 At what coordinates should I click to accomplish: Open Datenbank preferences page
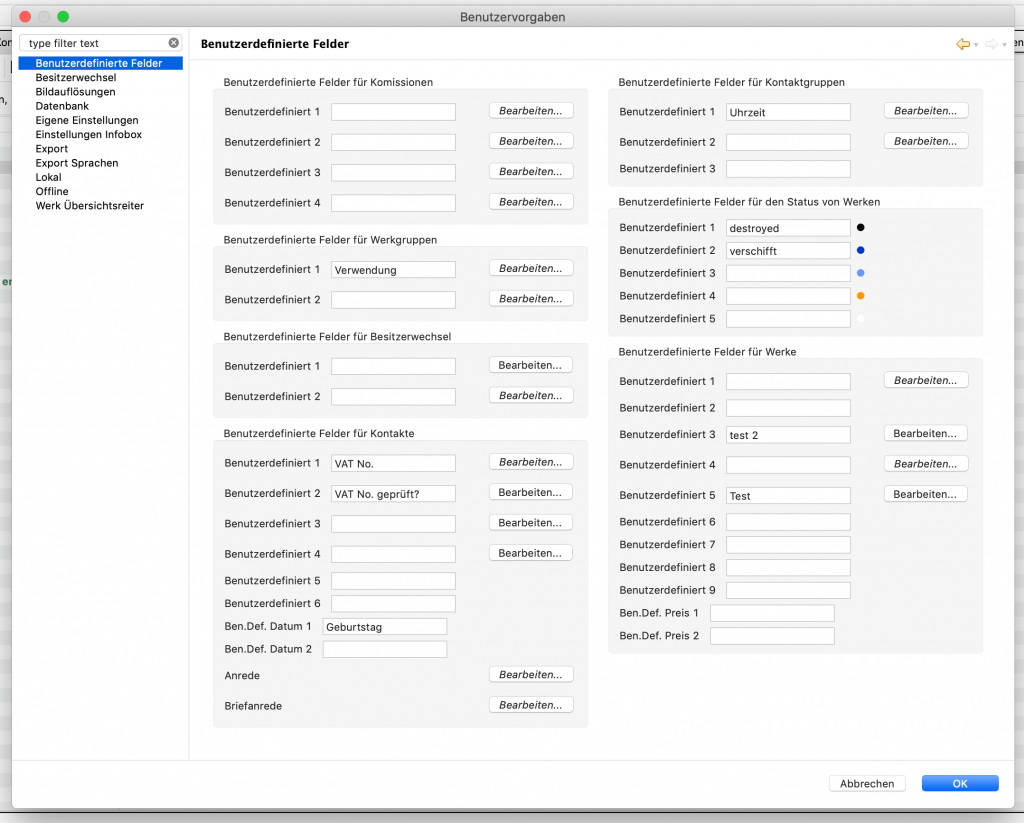(62, 106)
